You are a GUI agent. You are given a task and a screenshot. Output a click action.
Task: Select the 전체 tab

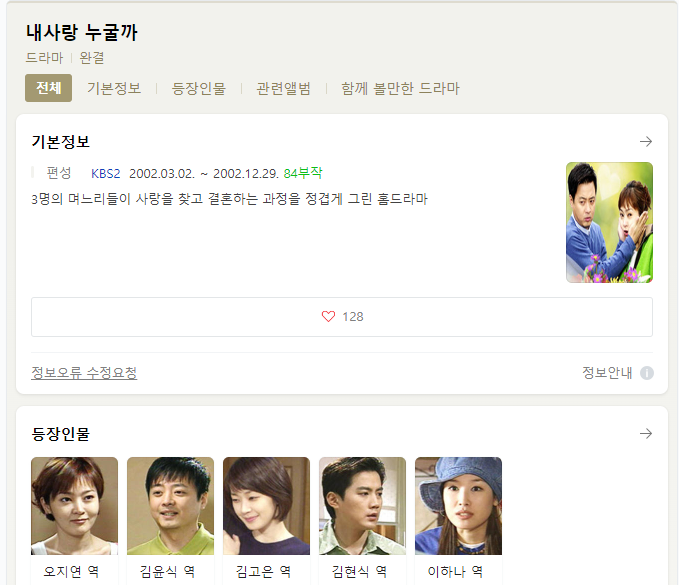pos(48,88)
